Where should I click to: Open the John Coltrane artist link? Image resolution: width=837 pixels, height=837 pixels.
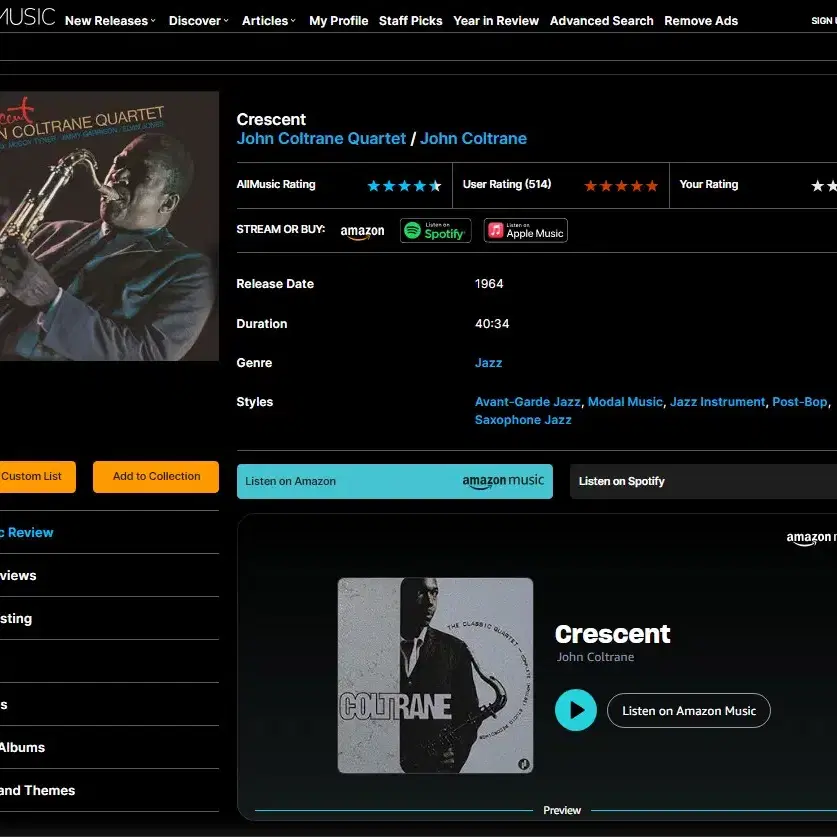(x=473, y=139)
